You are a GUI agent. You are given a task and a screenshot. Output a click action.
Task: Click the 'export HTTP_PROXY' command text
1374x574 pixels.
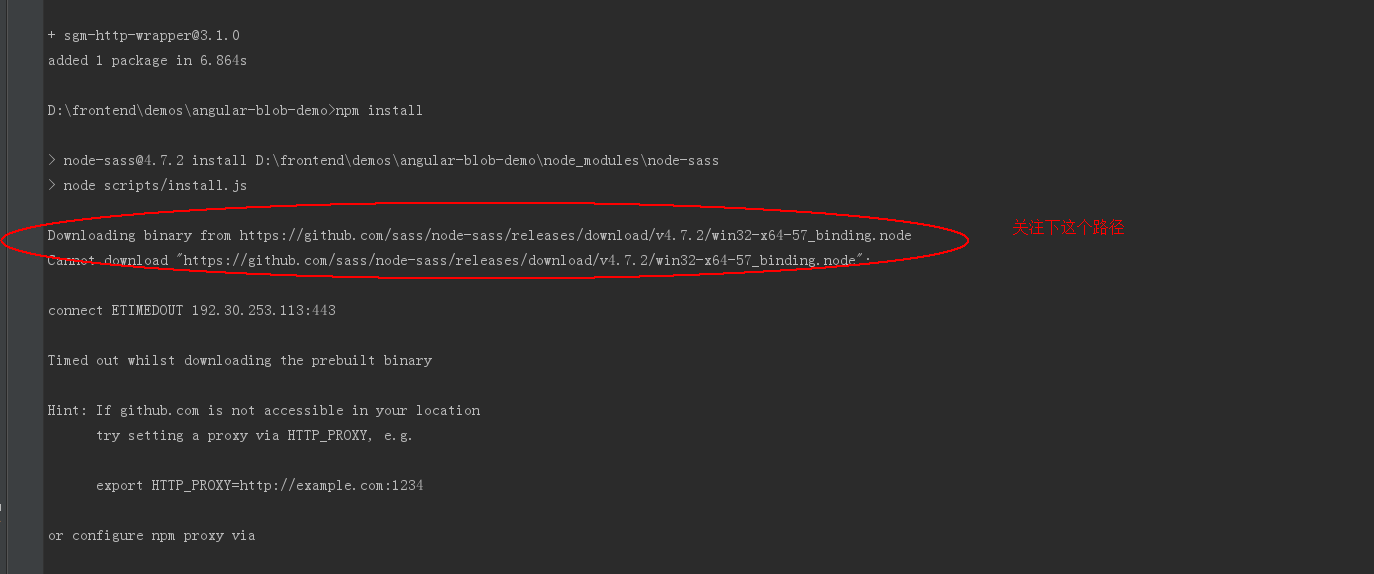click(x=260, y=486)
